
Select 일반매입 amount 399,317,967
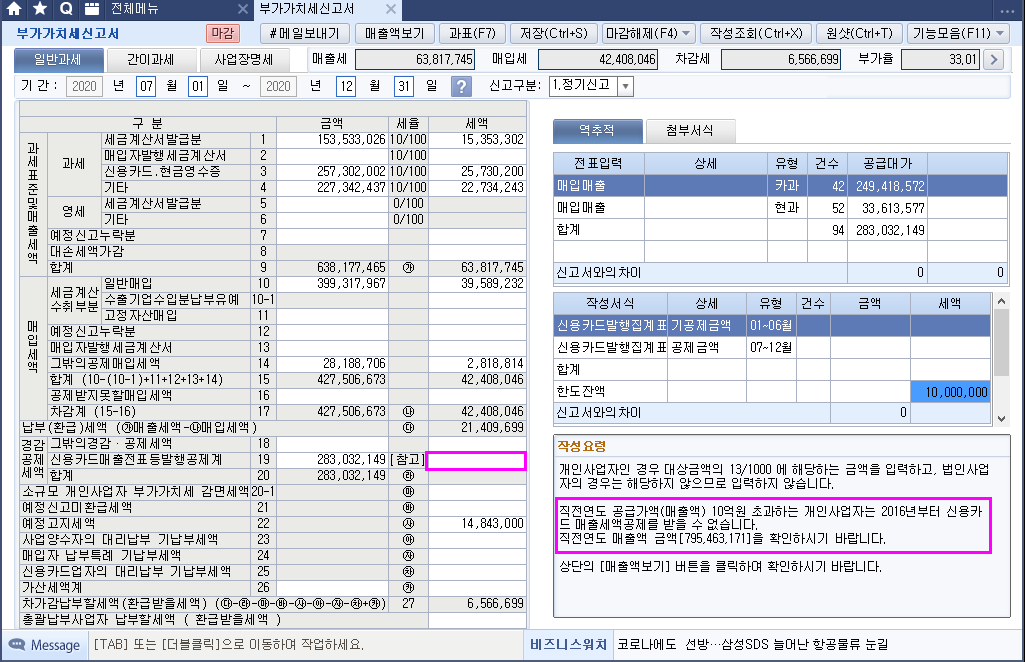(x=332, y=284)
